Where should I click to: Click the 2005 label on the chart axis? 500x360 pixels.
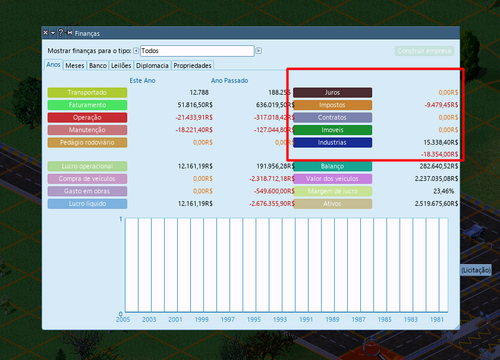point(123,319)
